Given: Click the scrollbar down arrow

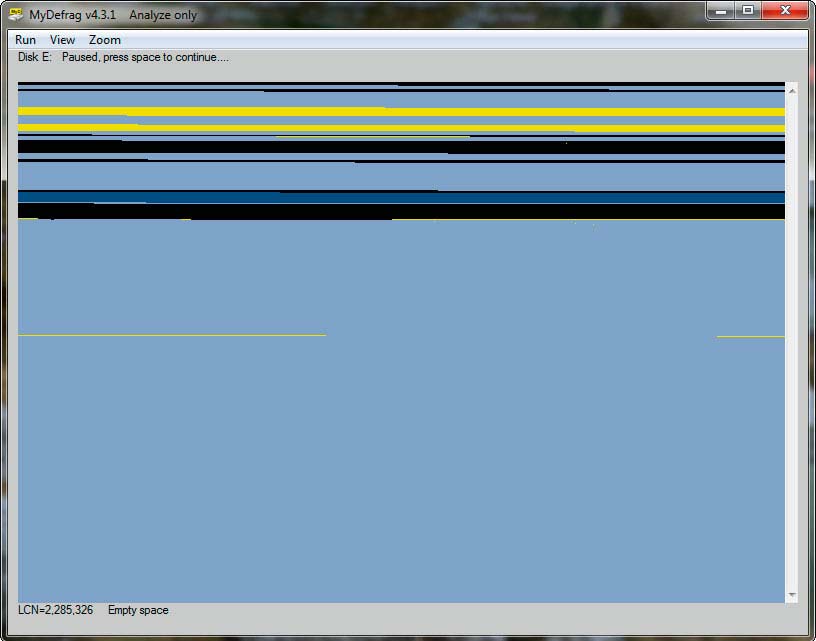Looking at the screenshot, I should (792, 595).
